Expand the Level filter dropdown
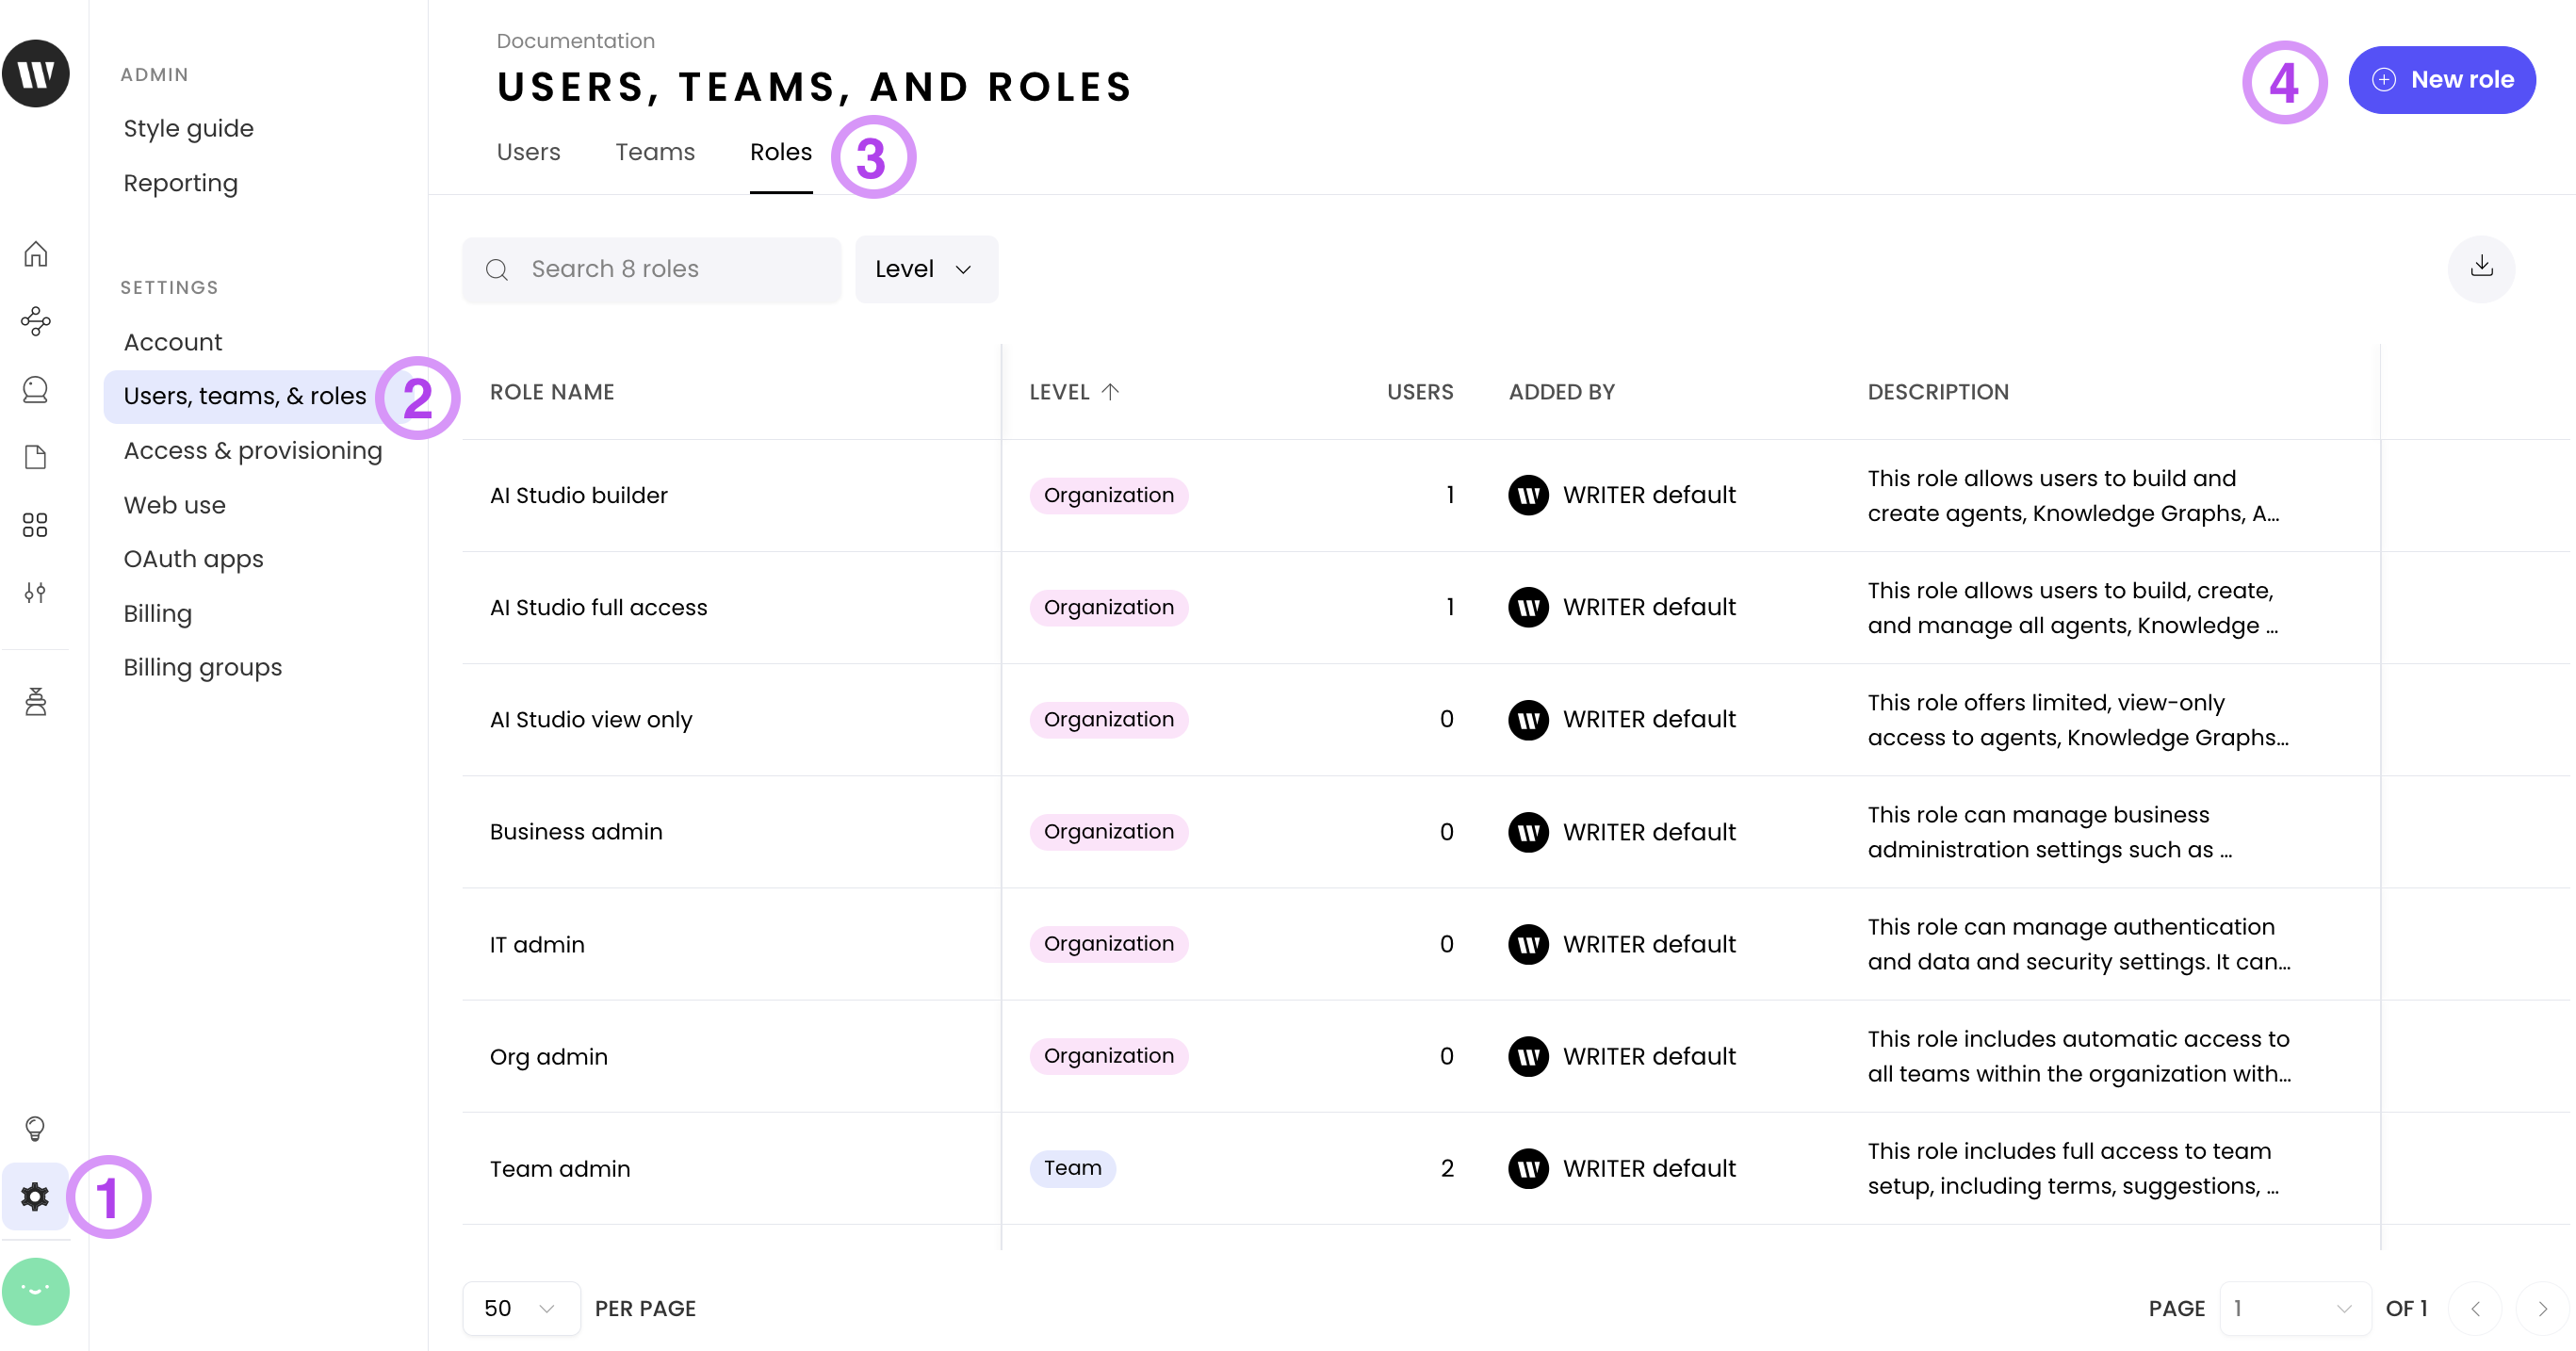The image size is (2576, 1351). (925, 269)
